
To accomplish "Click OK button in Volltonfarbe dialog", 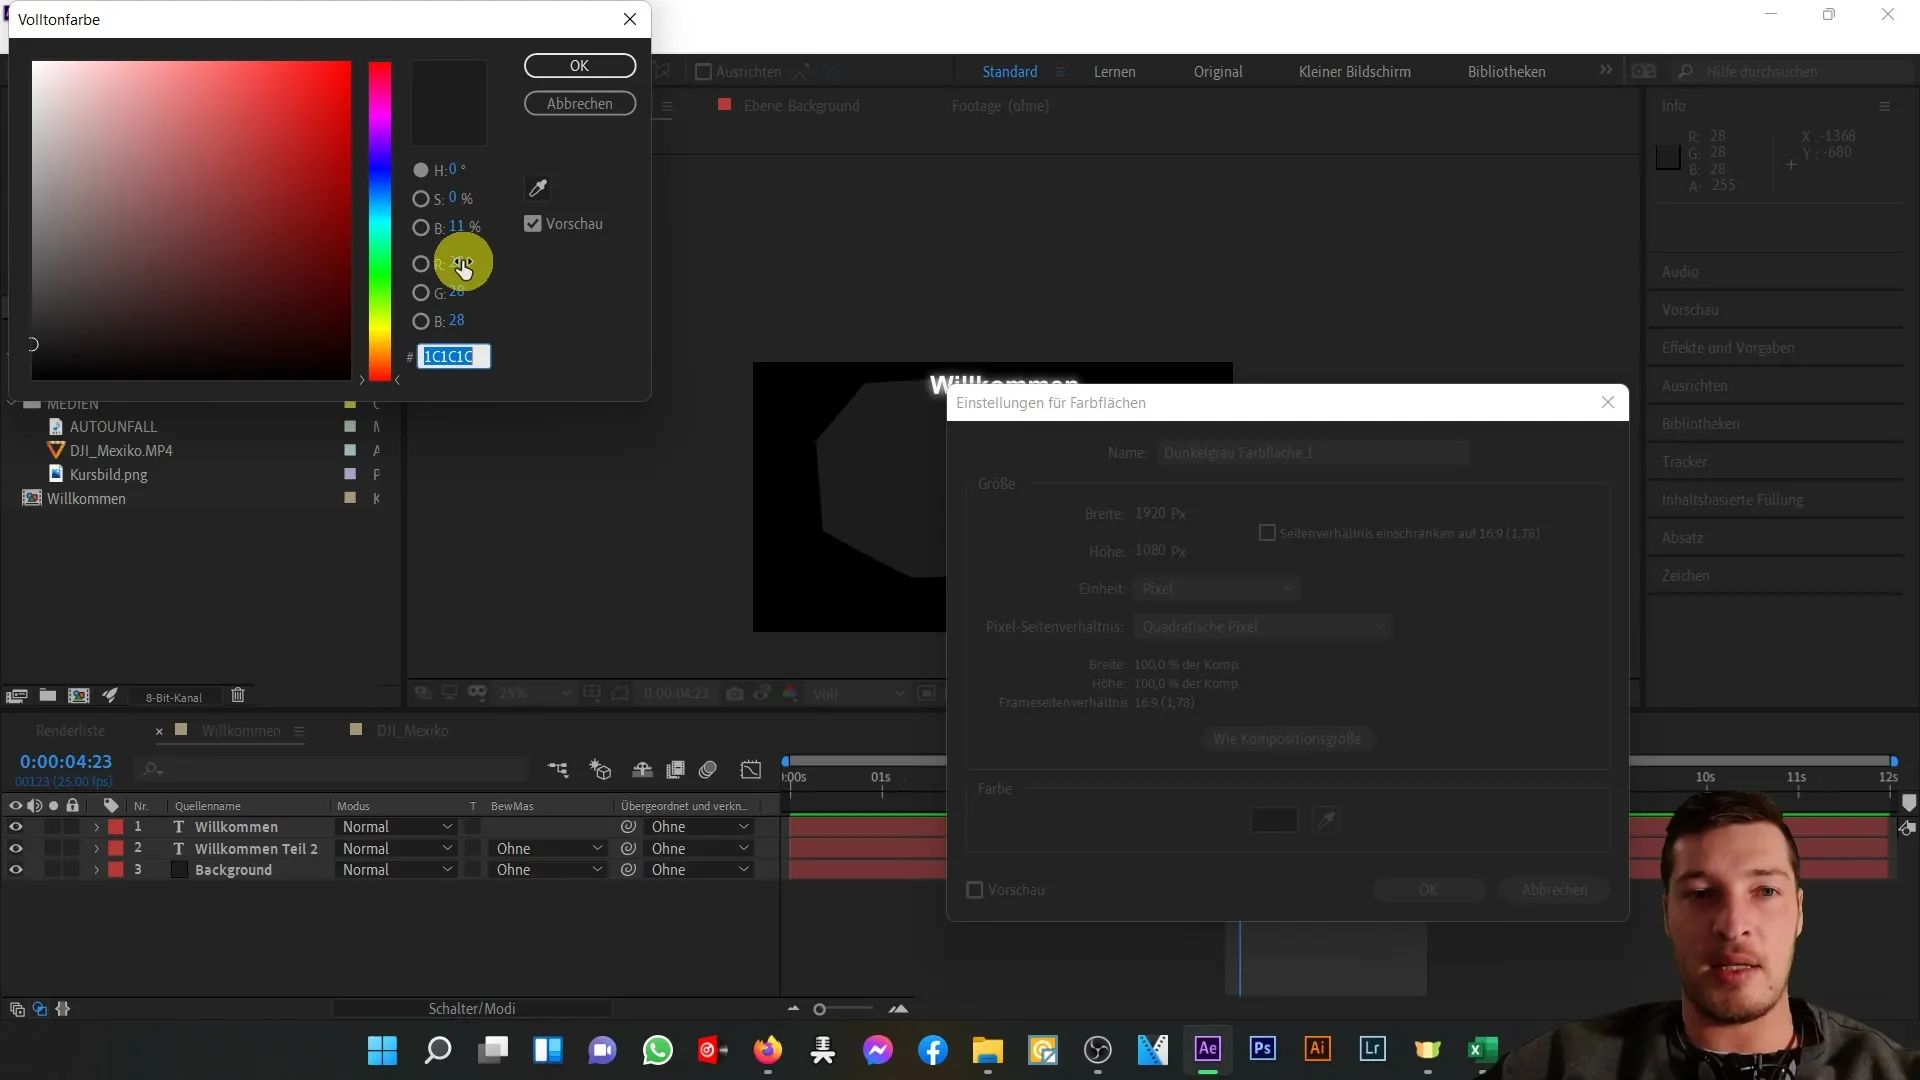I will click(x=579, y=65).
